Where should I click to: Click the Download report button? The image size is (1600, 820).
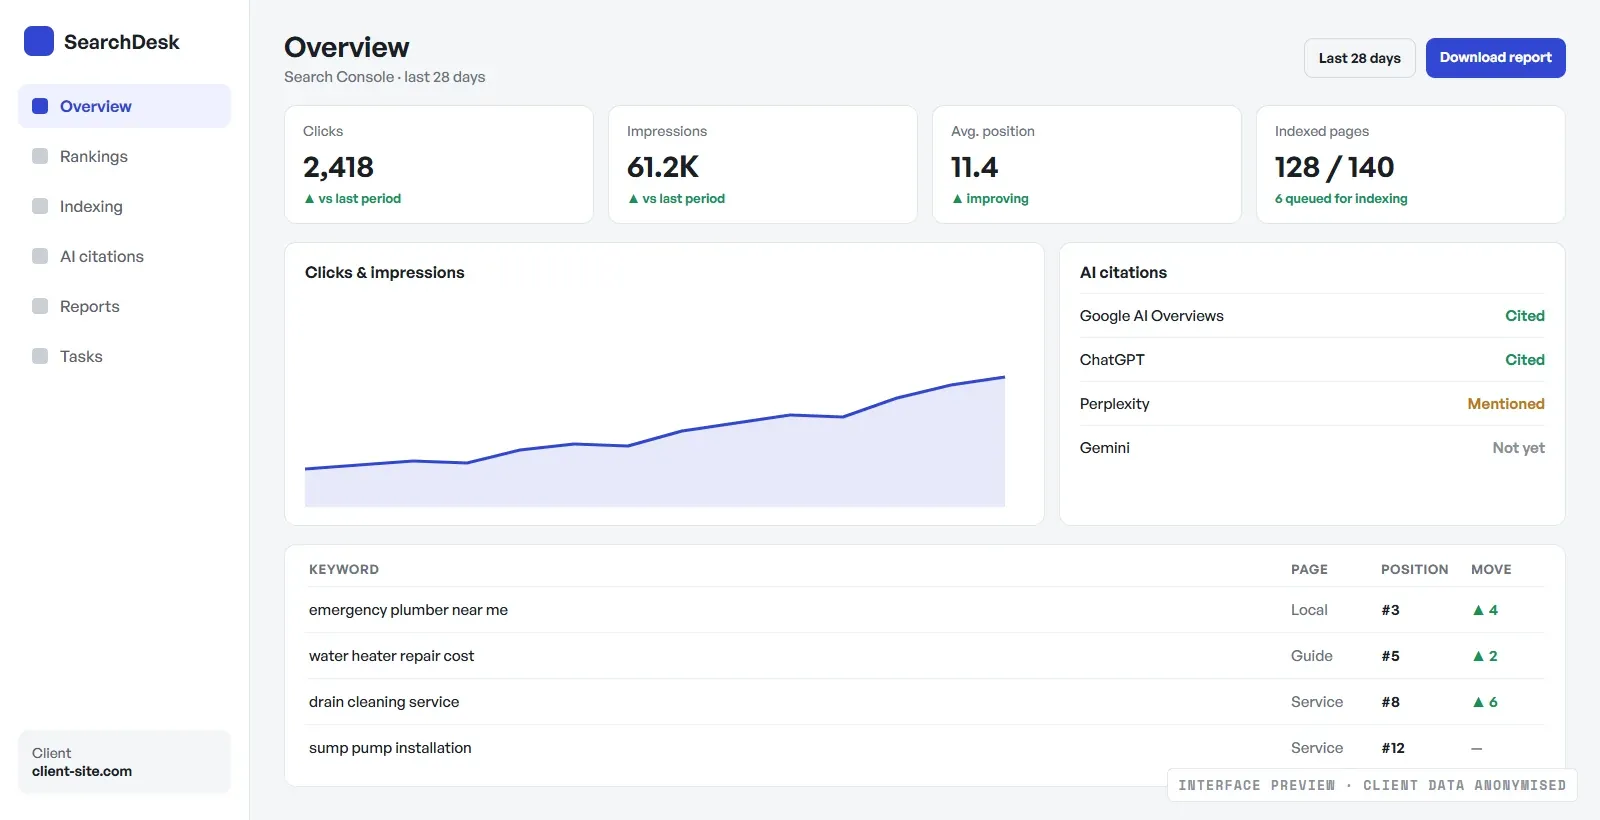pyautogui.click(x=1495, y=58)
